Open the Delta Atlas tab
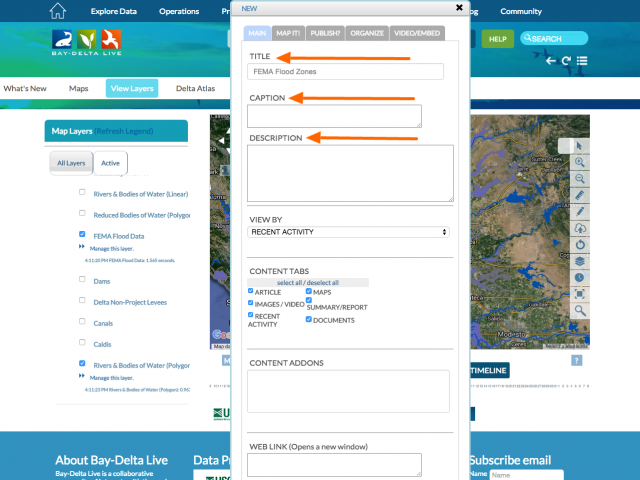 pos(195,88)
